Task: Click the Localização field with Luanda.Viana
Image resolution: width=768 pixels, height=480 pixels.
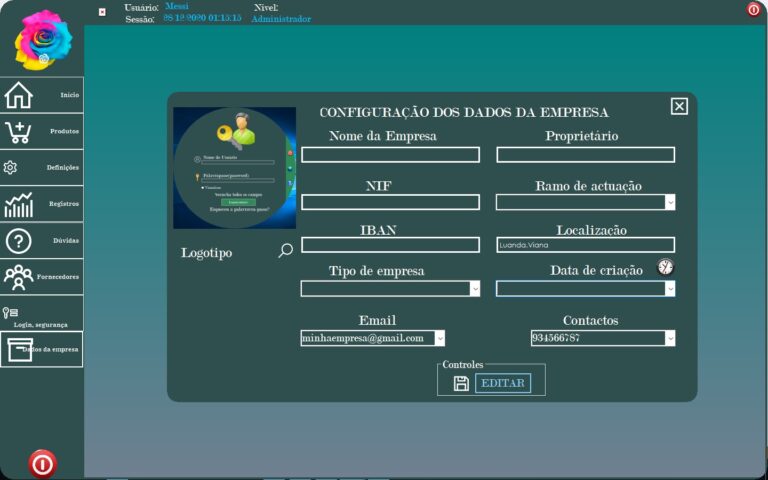Action: pyautogui.click(x=586, y=245)
